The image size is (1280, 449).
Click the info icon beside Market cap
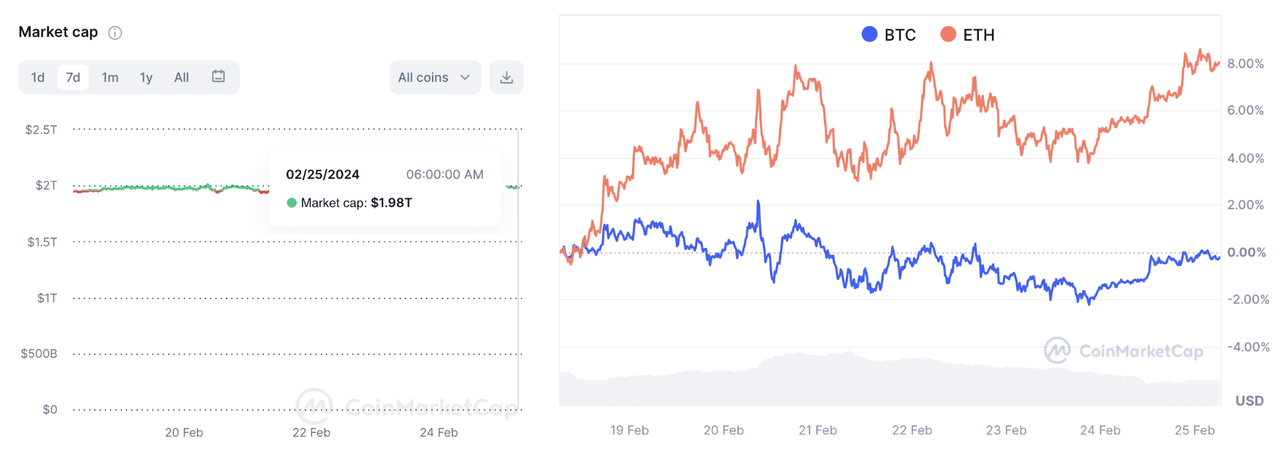coord(115,33)
